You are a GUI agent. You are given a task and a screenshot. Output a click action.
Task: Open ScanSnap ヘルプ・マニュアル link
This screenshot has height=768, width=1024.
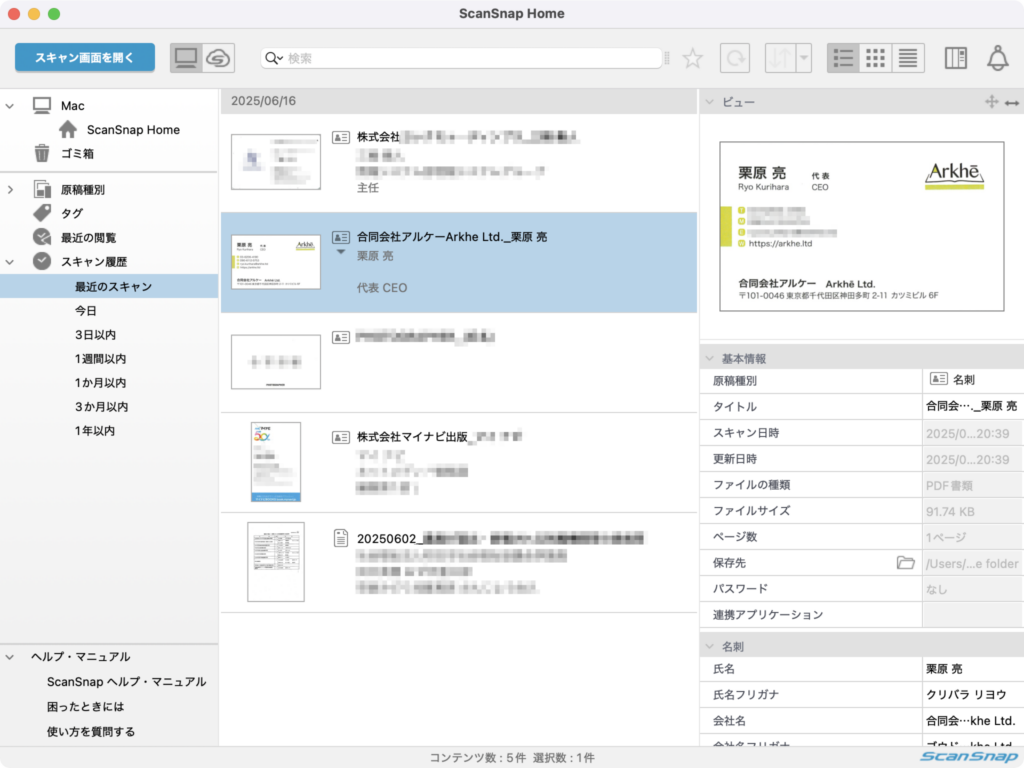tap(126, 682)
